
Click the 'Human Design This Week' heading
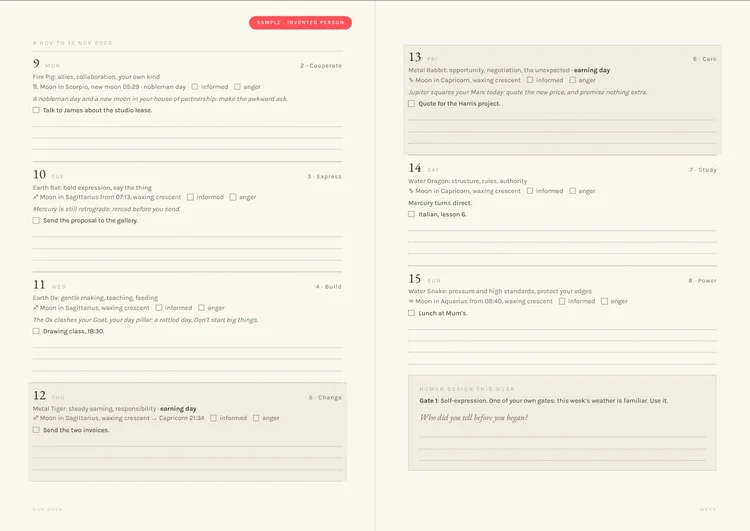point(467,389)
